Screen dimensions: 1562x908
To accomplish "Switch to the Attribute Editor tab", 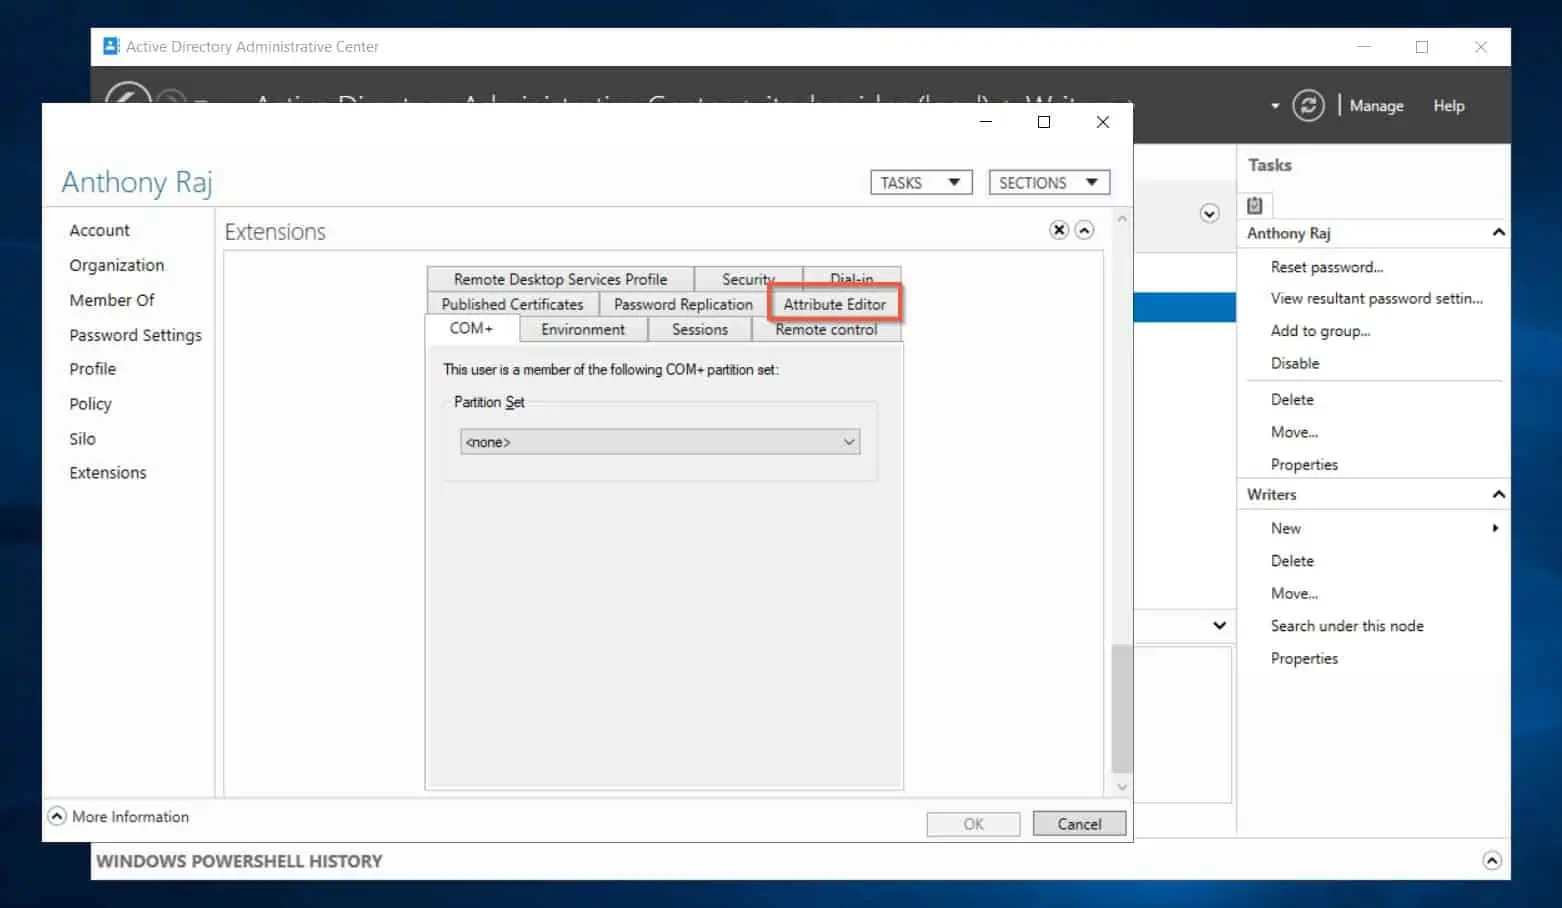I will pos(834,304).
